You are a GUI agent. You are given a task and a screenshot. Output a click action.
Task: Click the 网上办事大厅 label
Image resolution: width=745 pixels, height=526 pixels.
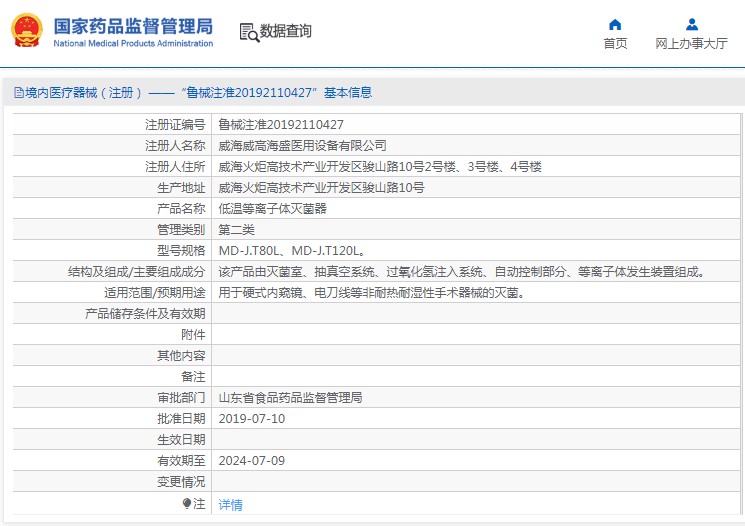pos(691,43)
